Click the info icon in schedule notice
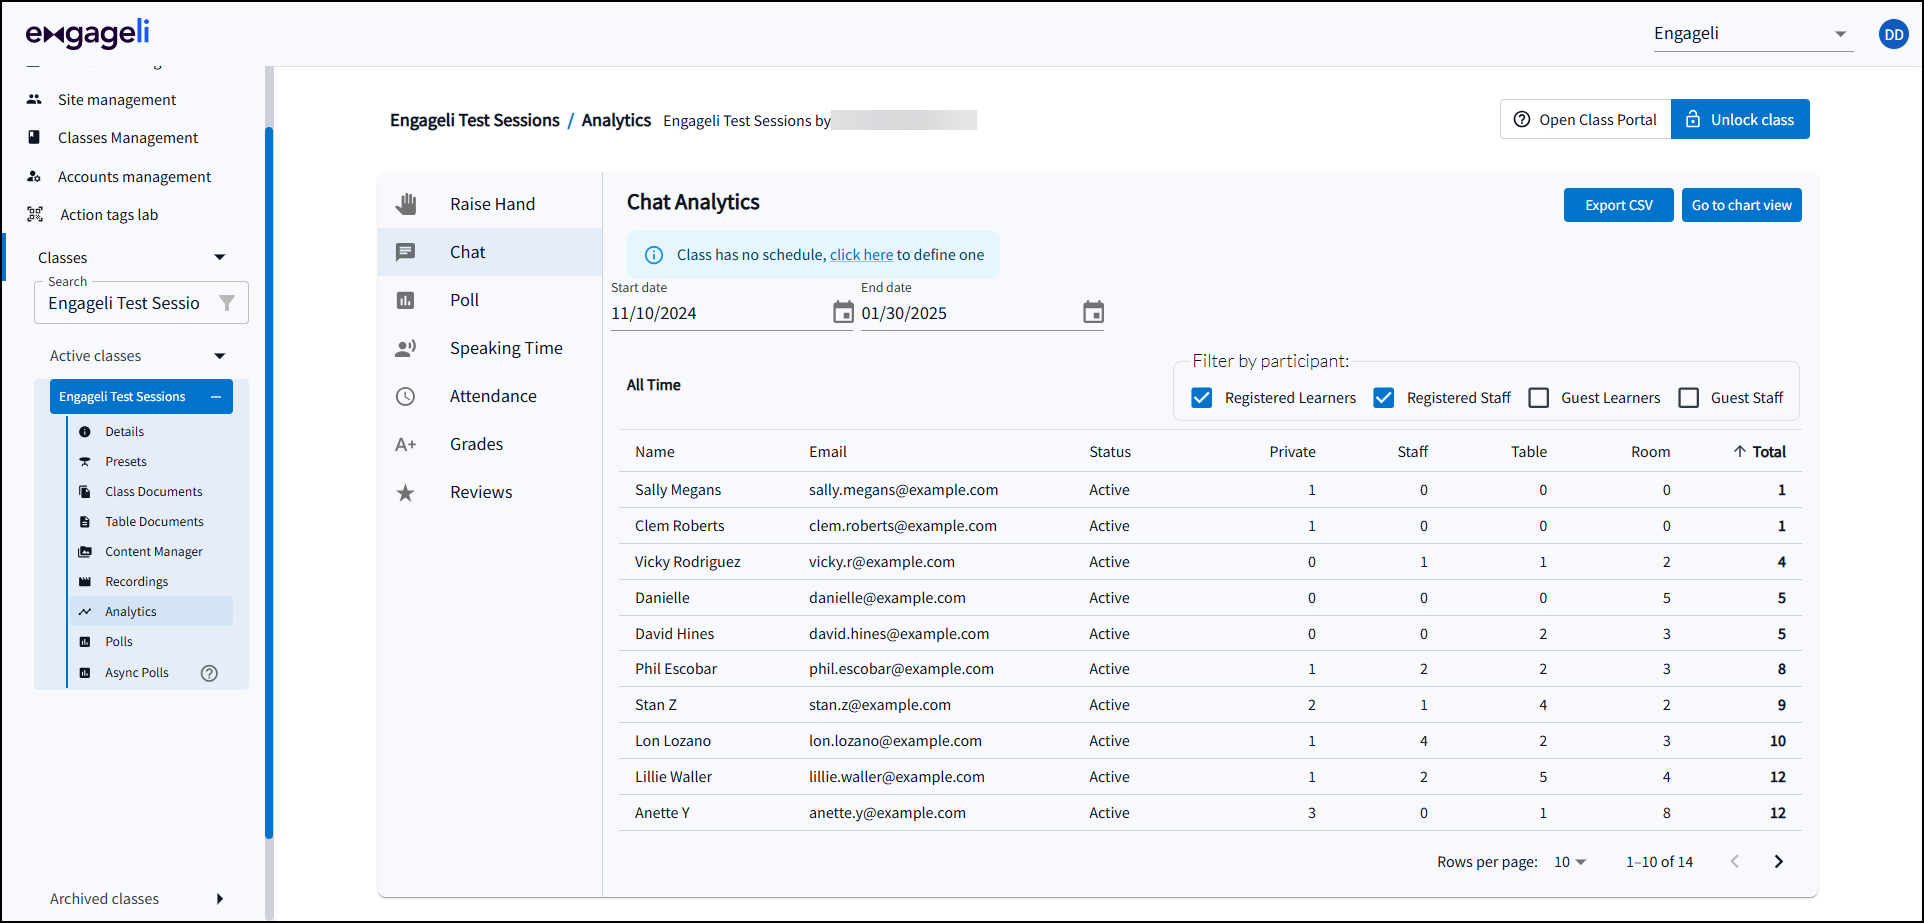The width and height of the screenshot is (1924, 923). [654, 255]
